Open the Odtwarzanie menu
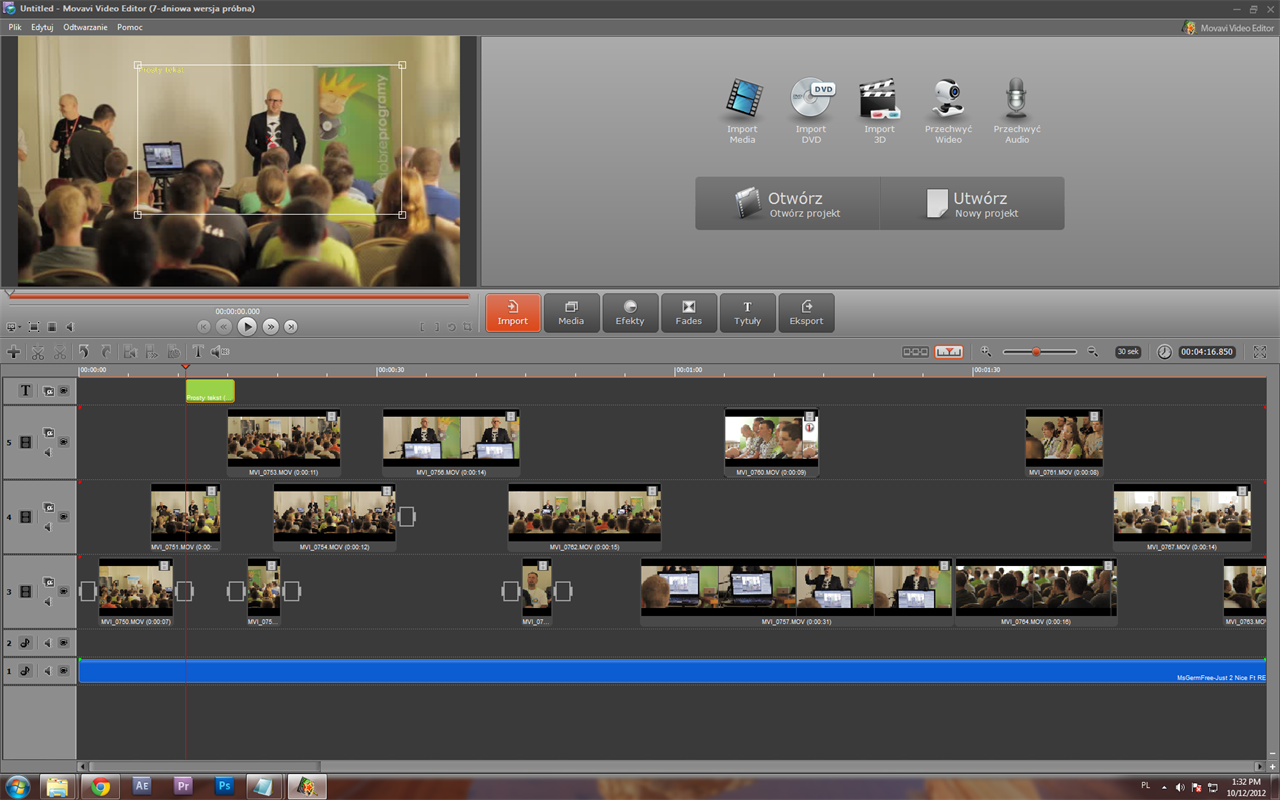Image resolution: width=1280 pixels, height=800 pixels. [x=85, y=27]
